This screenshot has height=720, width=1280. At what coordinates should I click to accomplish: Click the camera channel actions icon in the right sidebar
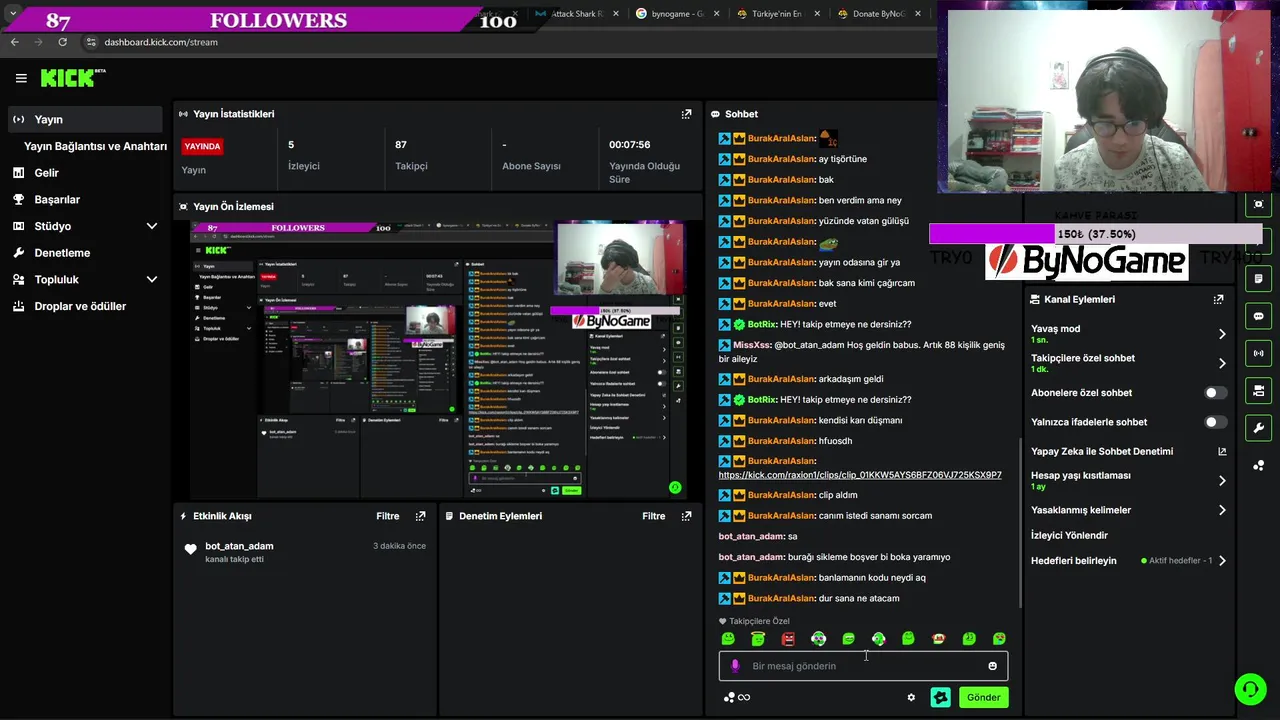tap(1258, 390)
